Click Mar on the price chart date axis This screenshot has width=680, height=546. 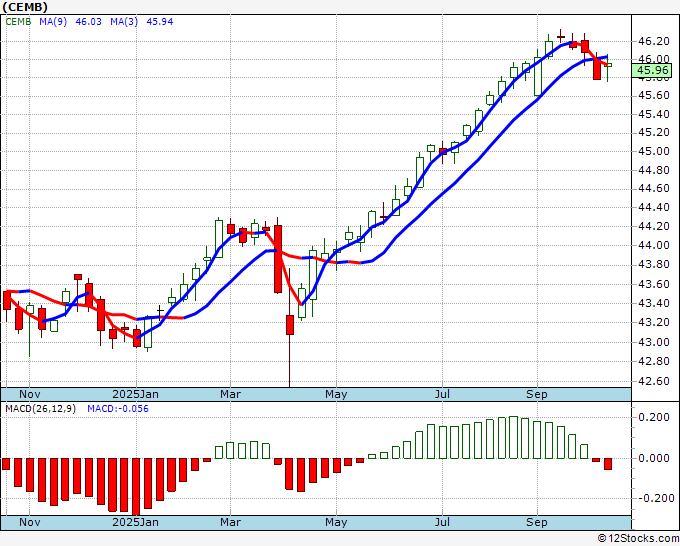(x=230, y=394)
